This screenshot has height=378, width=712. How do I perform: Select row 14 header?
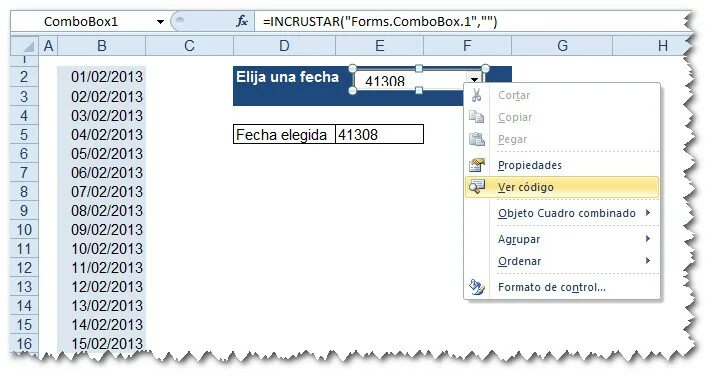pyautogui.click(x=24, y=305)
